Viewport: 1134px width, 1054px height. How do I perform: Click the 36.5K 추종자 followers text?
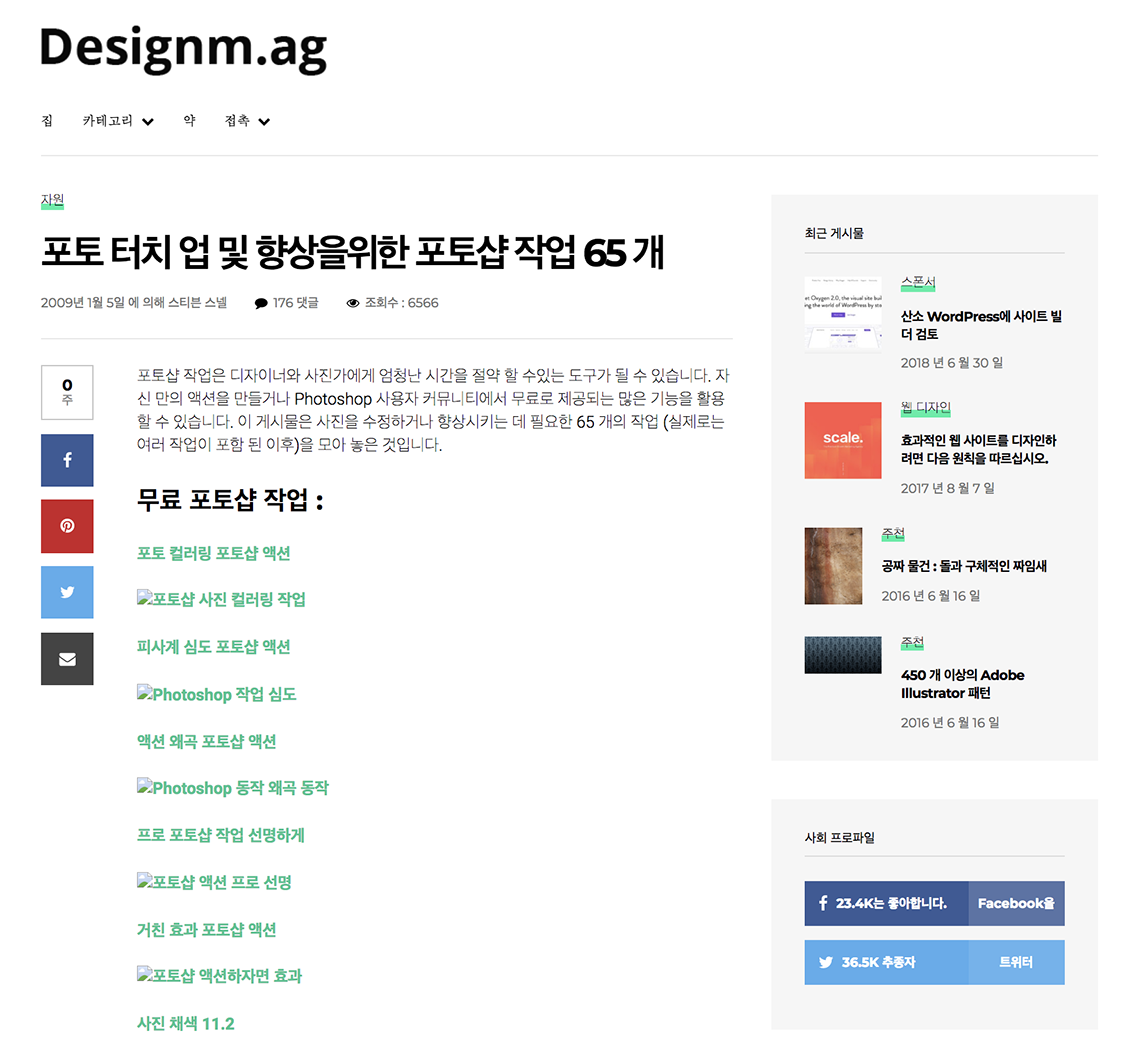(x=879, y=962)
